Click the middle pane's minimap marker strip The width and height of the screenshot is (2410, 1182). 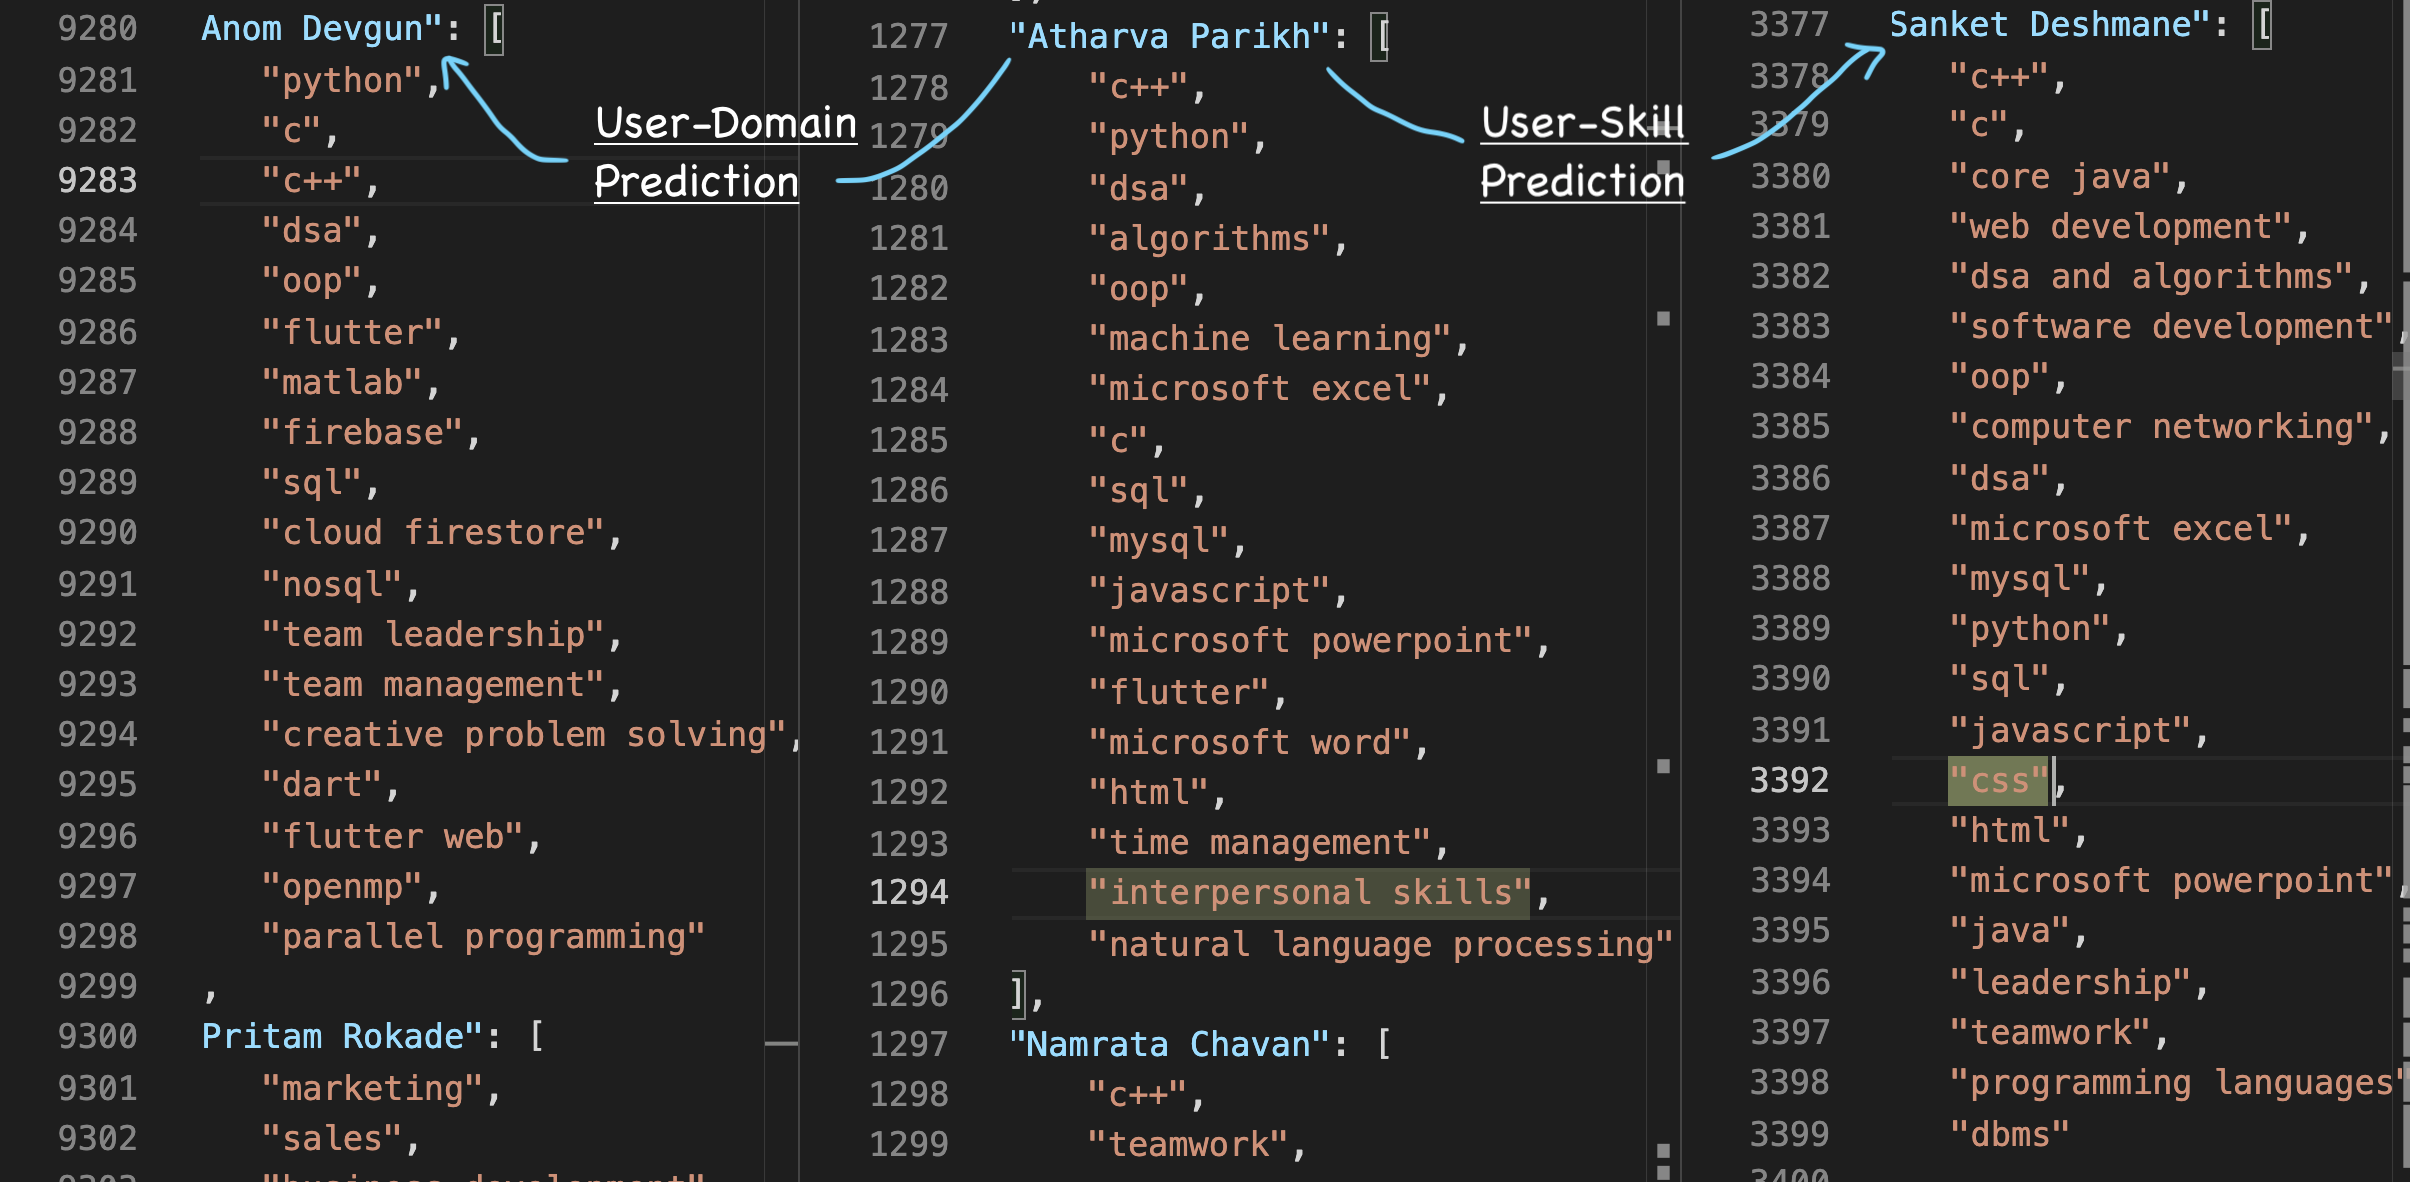[x=1663, y=591]
